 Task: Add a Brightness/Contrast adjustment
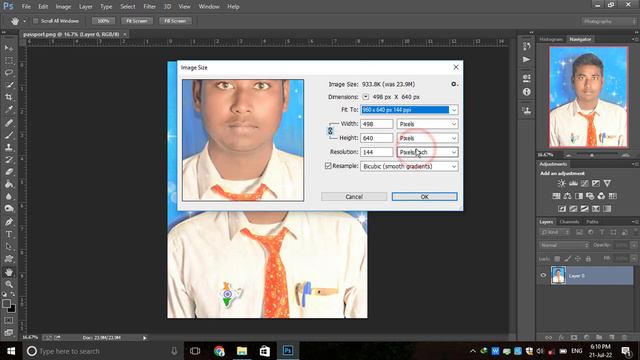pos(562,183)
